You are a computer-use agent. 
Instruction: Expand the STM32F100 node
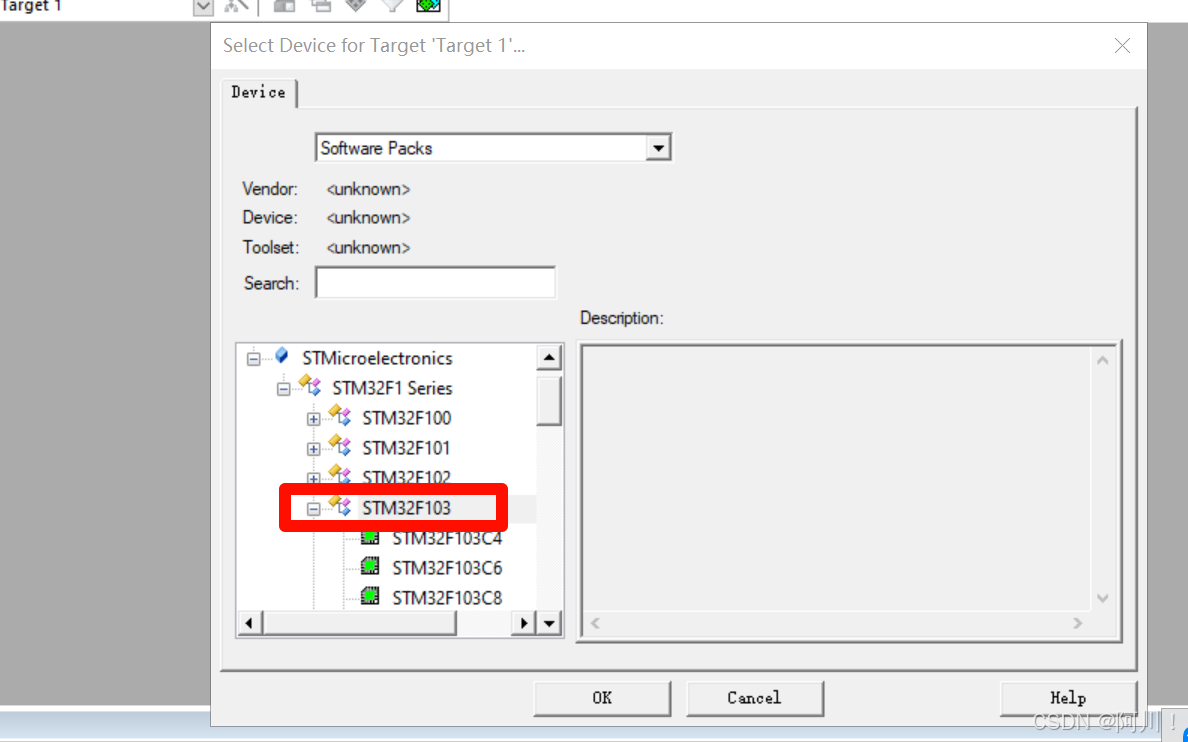(313, 418)
